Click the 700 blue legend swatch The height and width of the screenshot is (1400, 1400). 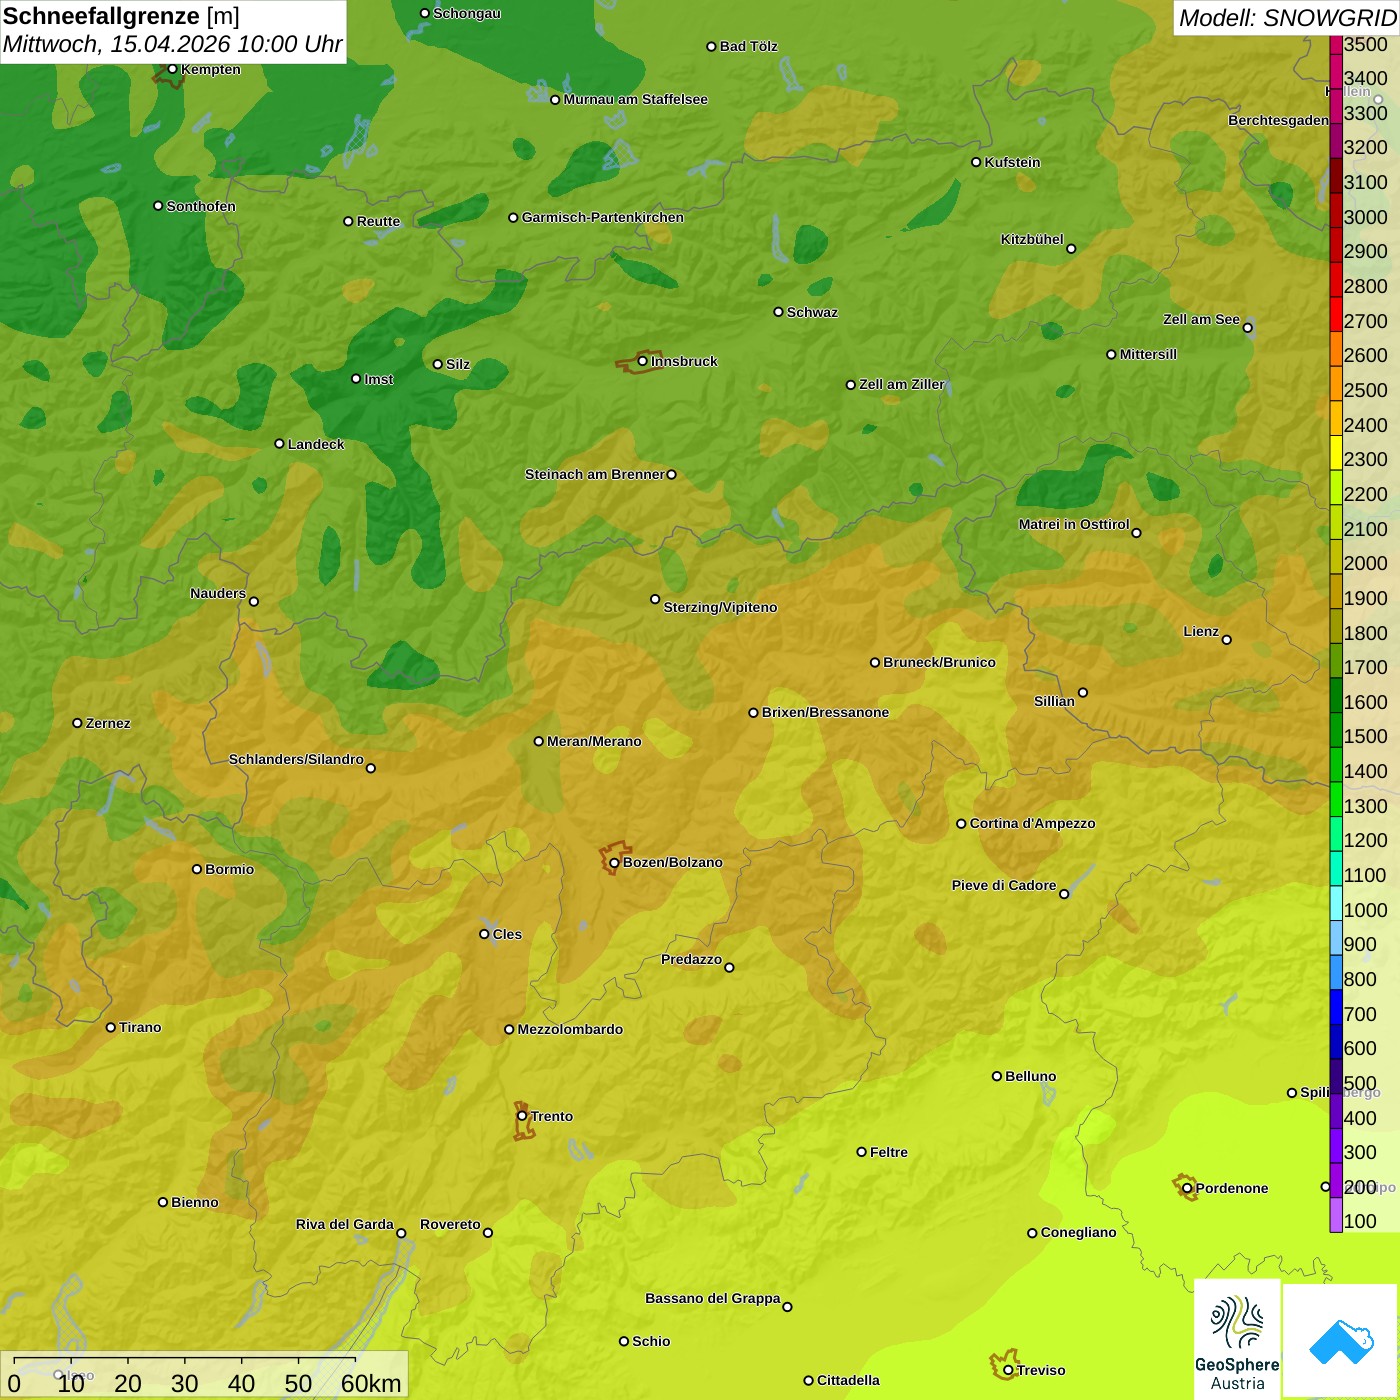click(x=1335, y=1007)
